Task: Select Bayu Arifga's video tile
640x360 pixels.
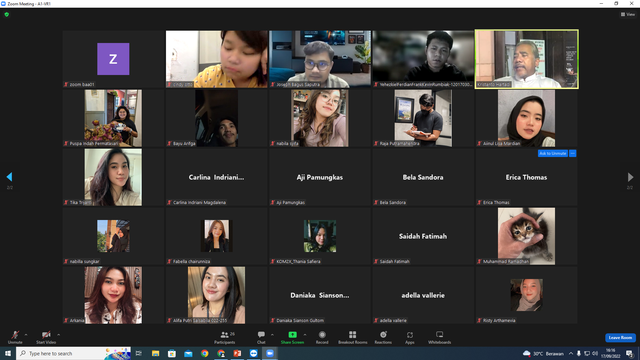Action: [216, 118]
